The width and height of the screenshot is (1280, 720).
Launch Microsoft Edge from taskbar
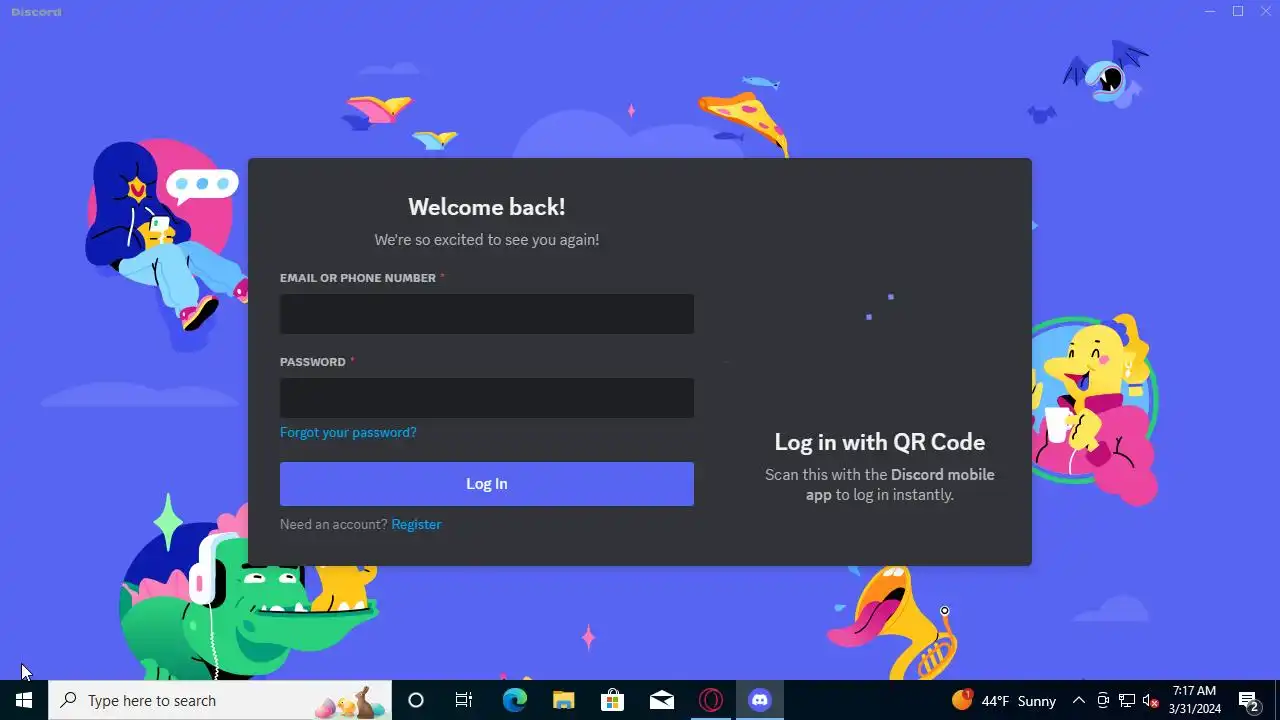pos(514,700)
